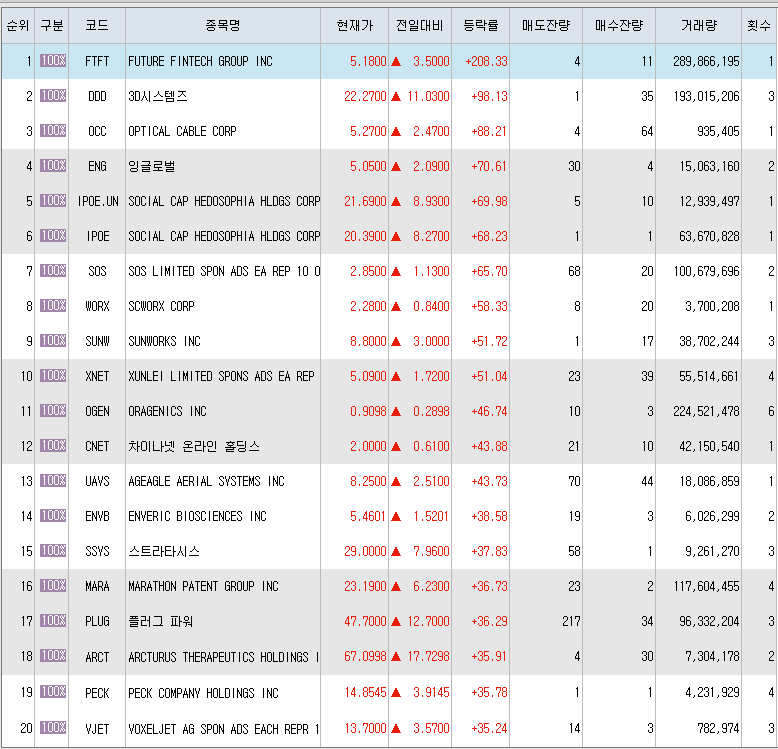Select SOS LIMITED SPON ADS stock name
Viewport: 778px width, 749px height.
click(x=224, y=272)
